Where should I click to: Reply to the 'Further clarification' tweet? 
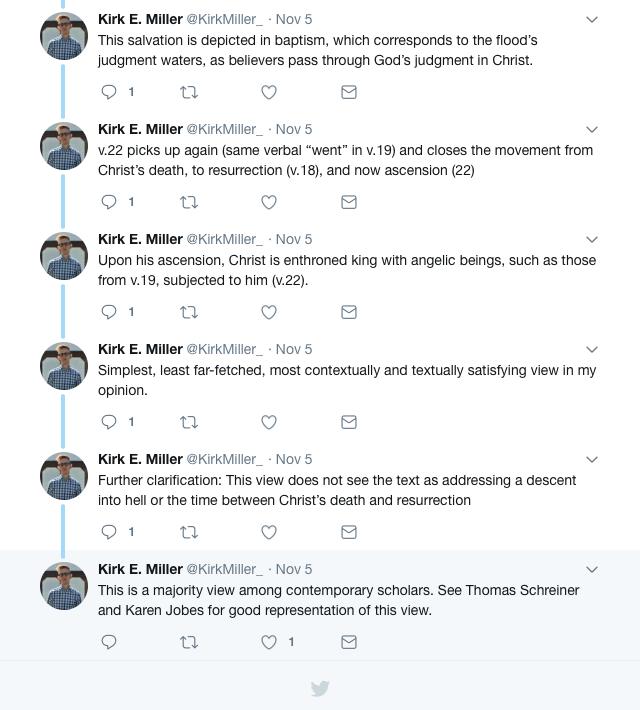[110, 532]
